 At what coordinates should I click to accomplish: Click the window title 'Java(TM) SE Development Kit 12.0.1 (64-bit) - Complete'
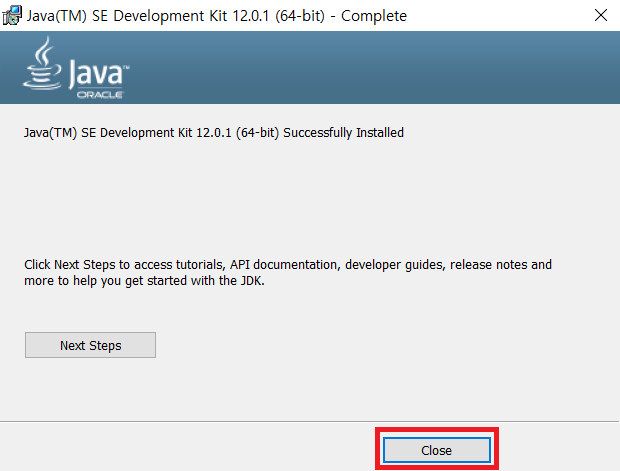[x=217, y=16]
